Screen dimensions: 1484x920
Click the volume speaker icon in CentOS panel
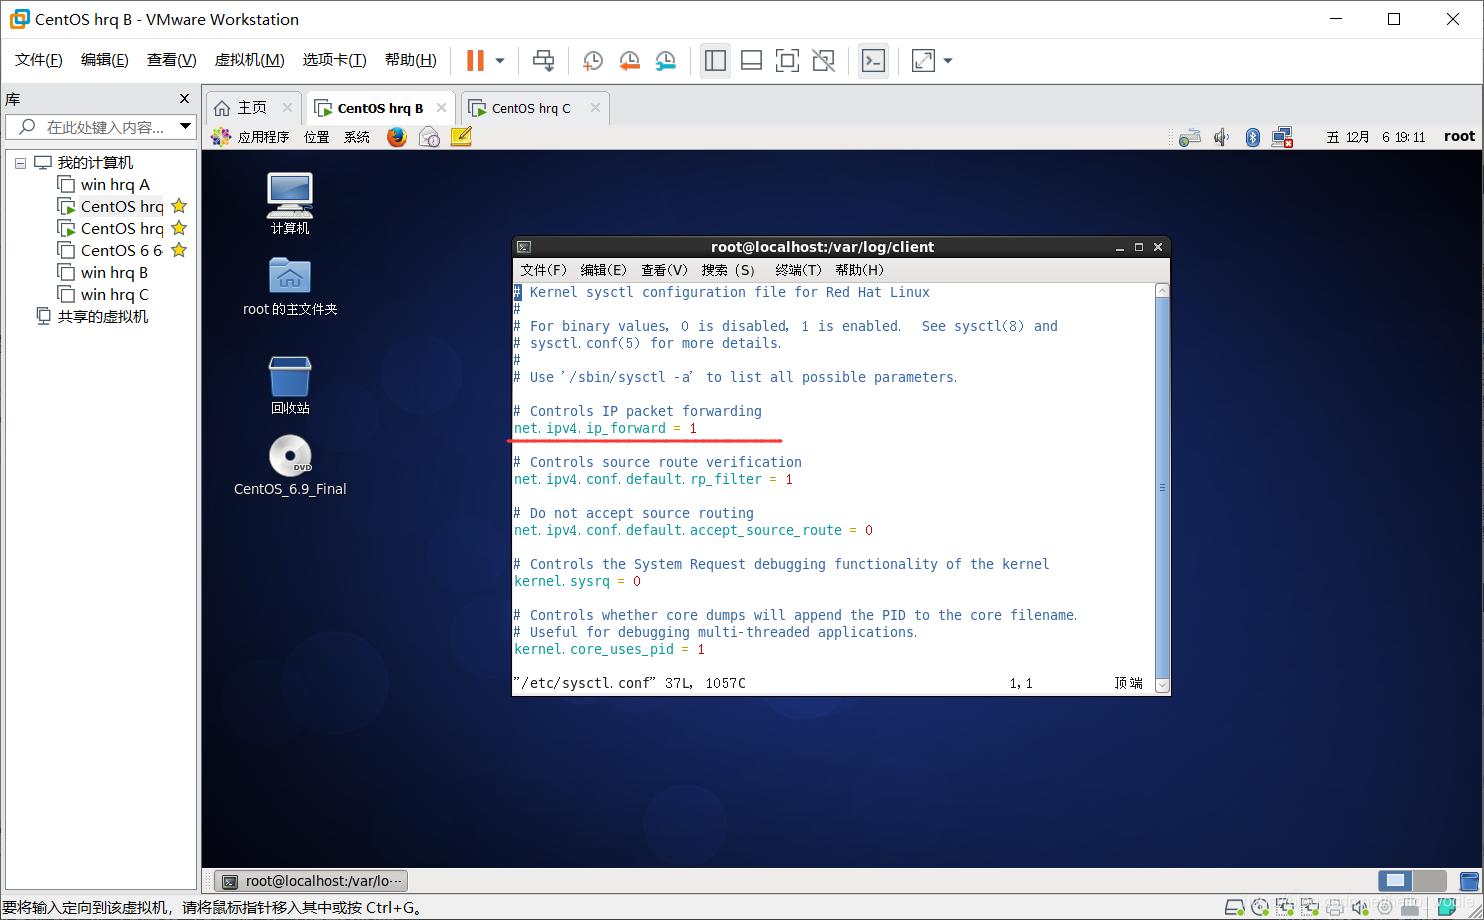click(x=1221, y=137)
